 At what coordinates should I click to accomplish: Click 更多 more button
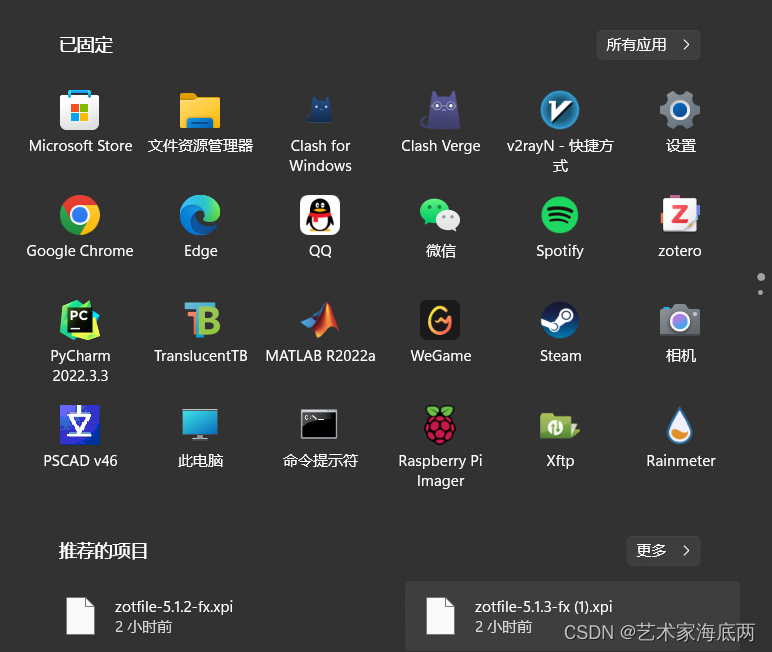pos(663,551)
